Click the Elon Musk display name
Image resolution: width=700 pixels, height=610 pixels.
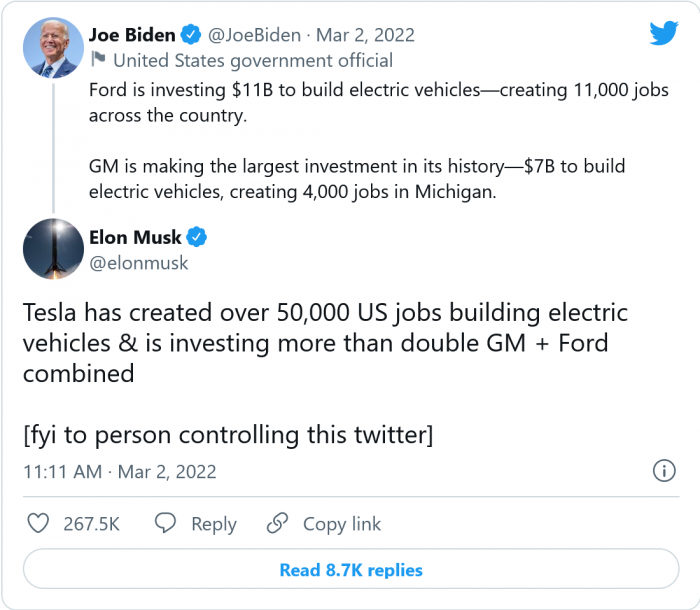(136, 237)
